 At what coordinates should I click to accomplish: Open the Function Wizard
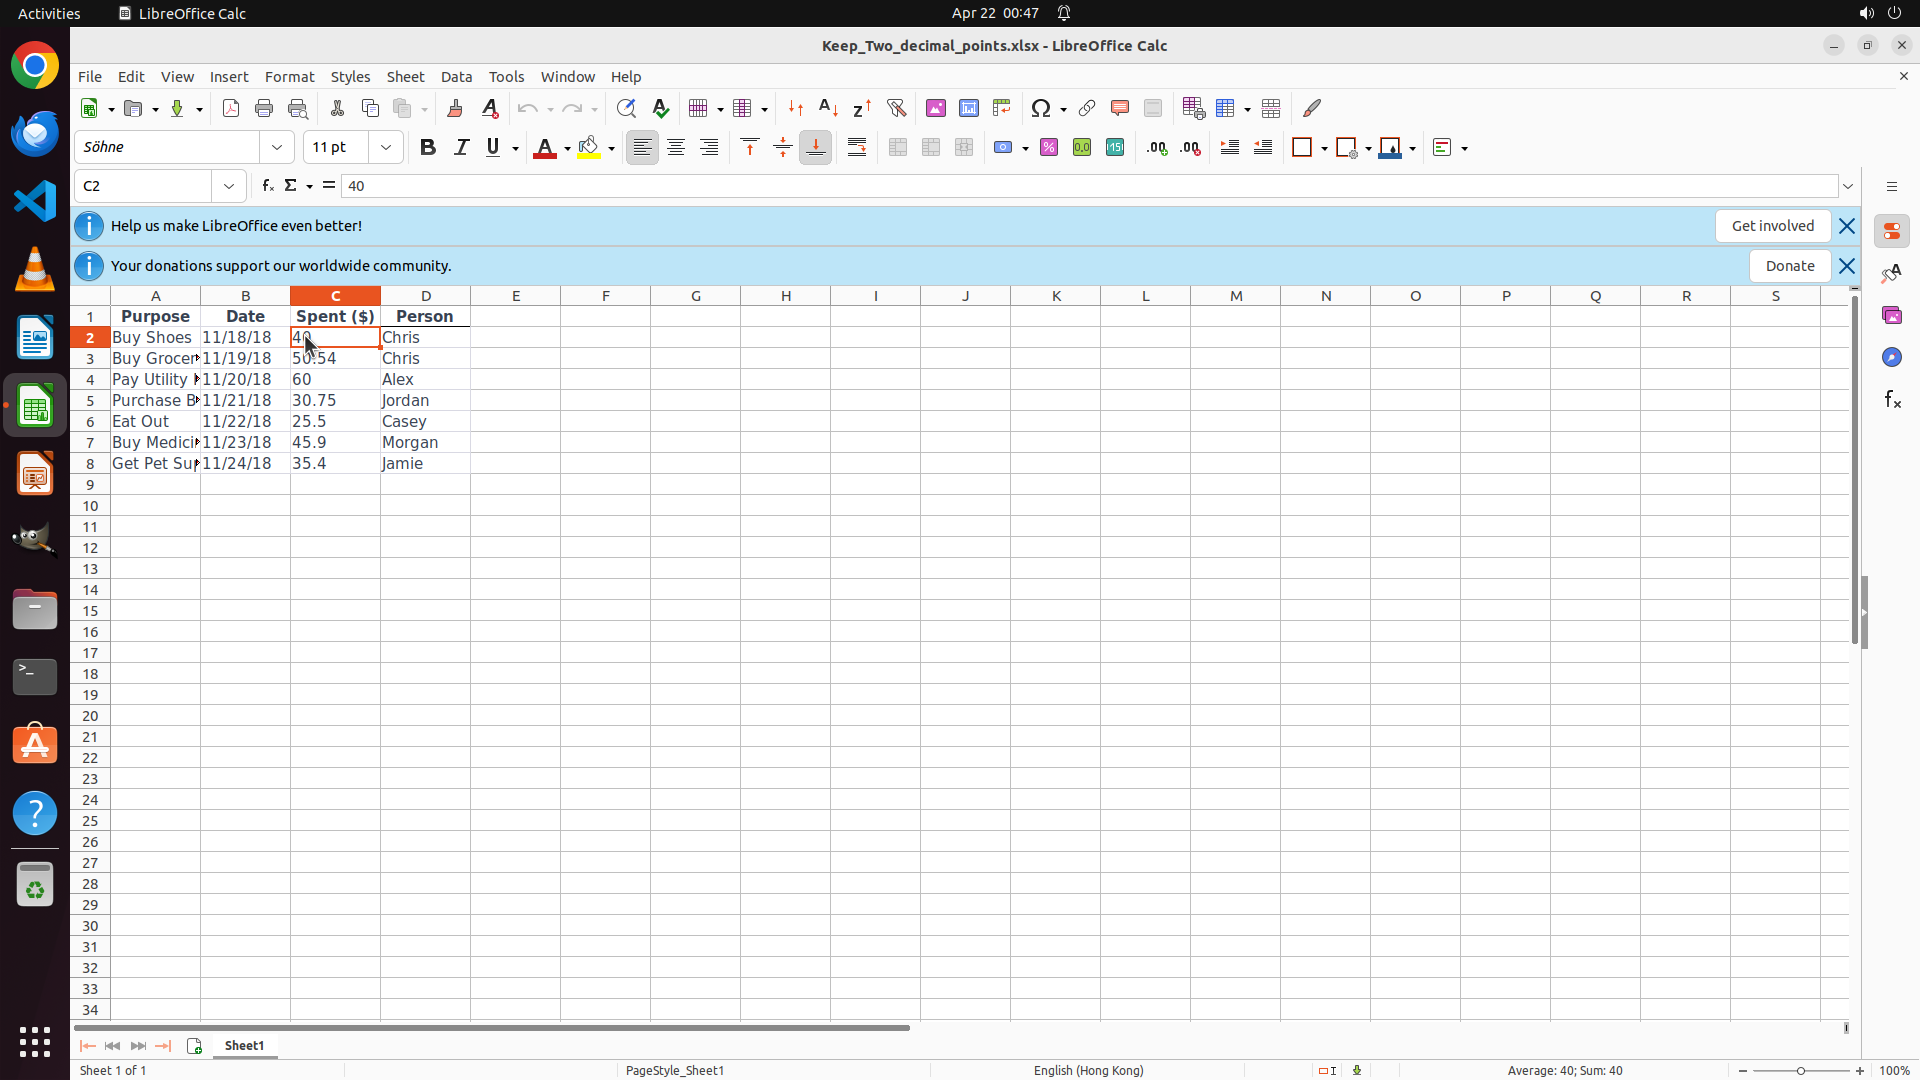click(x=267, y=186)
